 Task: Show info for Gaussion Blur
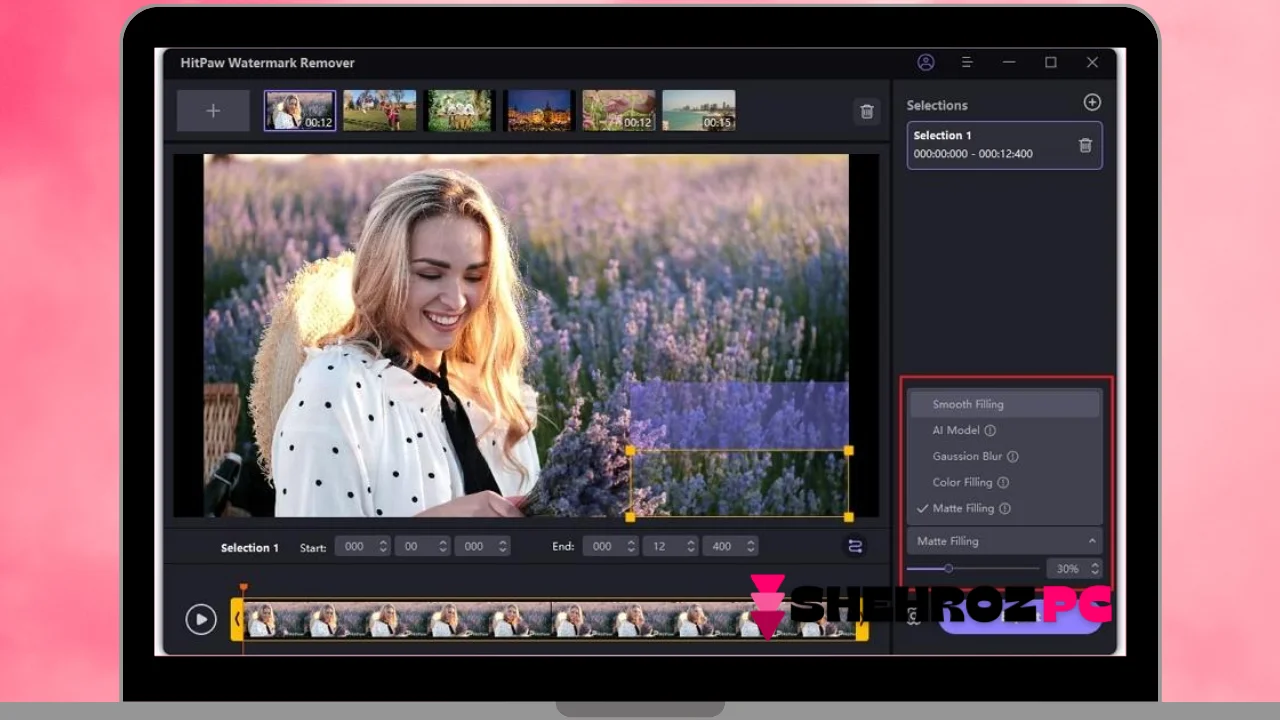(1012, 456)
